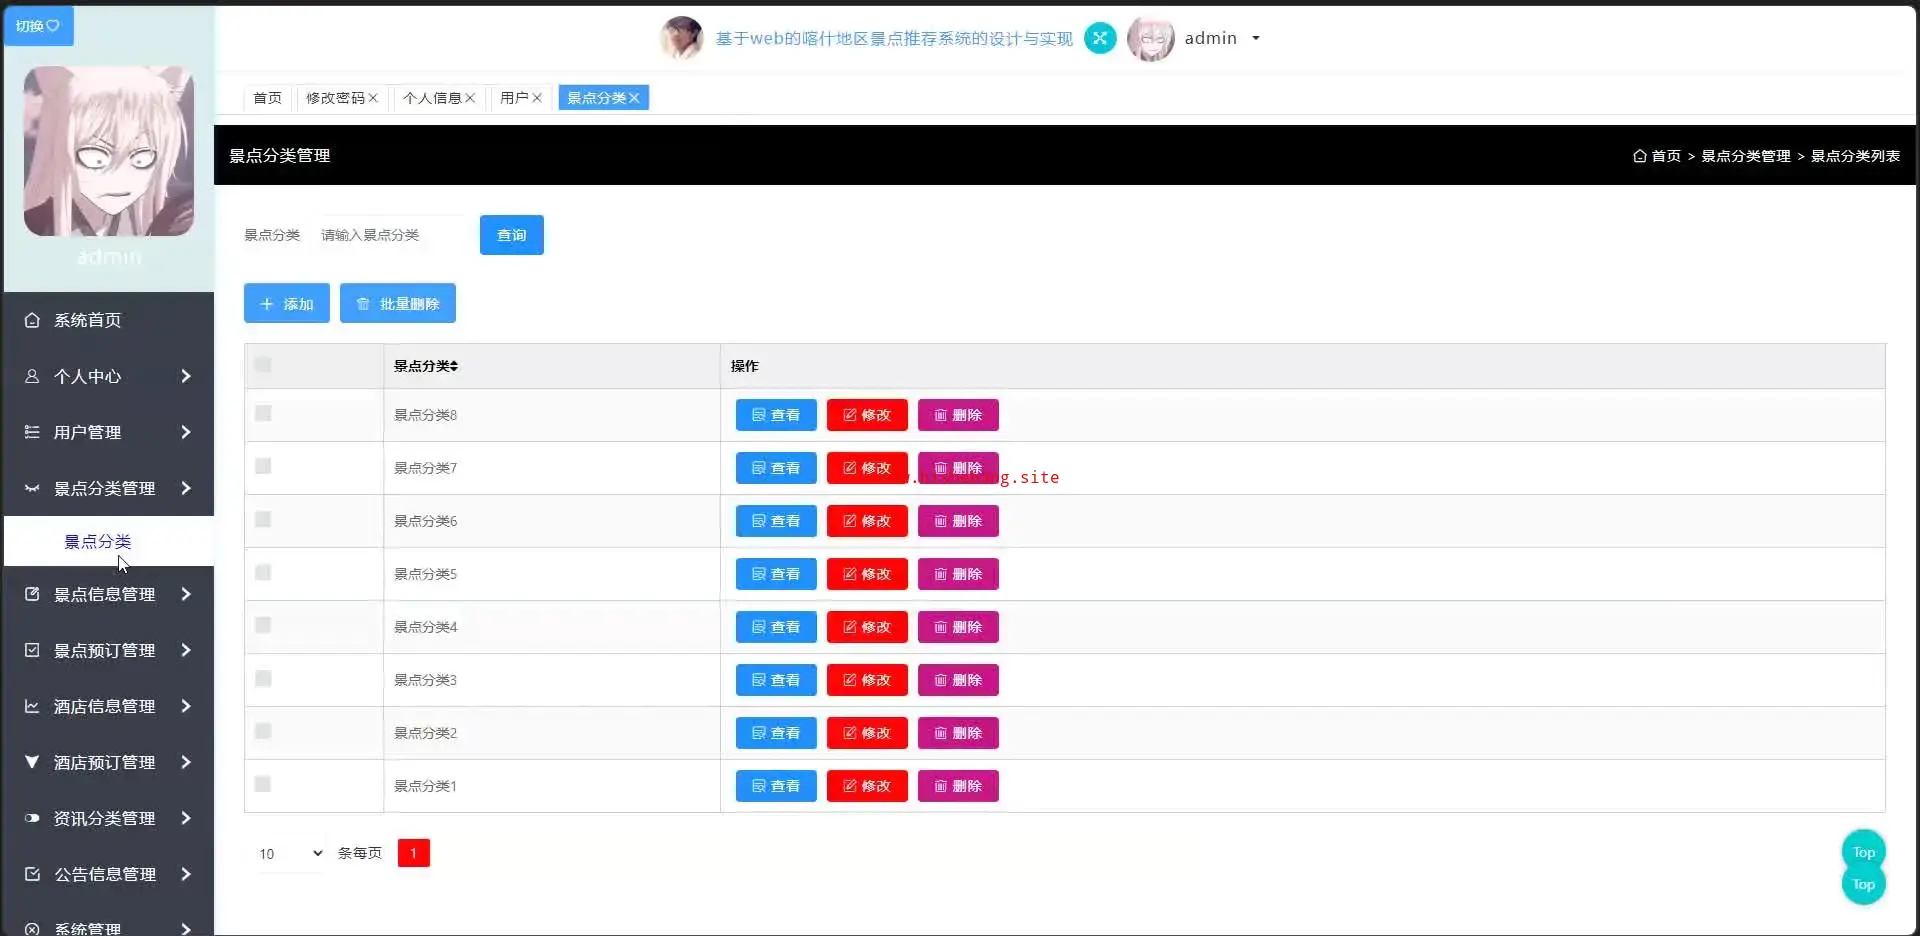Click the 批量删除 button
The width and height of the screenshot is (1920, 936).
pyautogui.click(x=398, y=303)
